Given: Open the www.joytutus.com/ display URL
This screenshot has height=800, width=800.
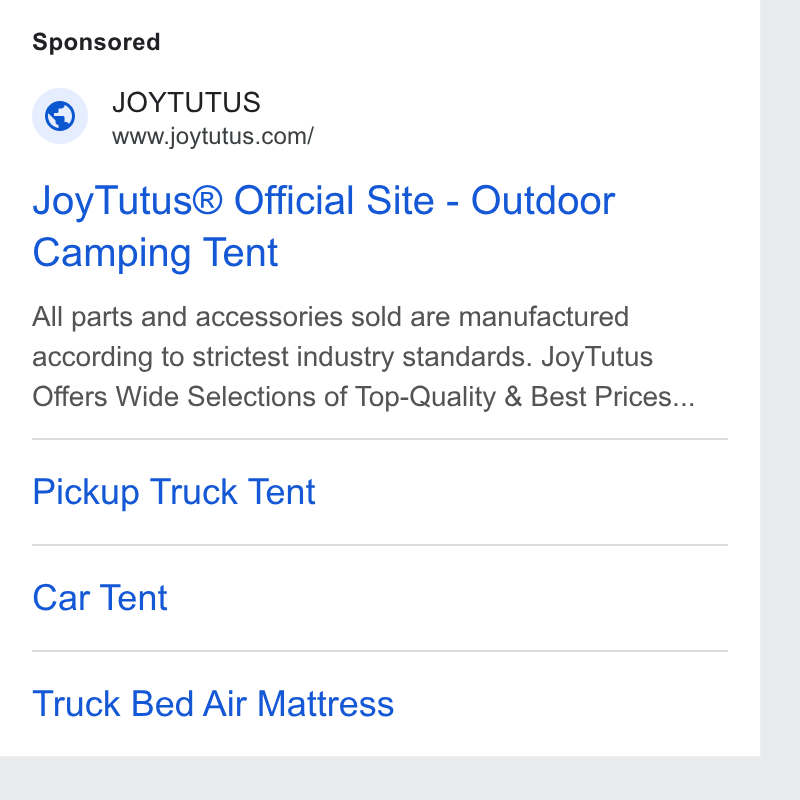Looking at the screenshot, I should click(213, 137).
